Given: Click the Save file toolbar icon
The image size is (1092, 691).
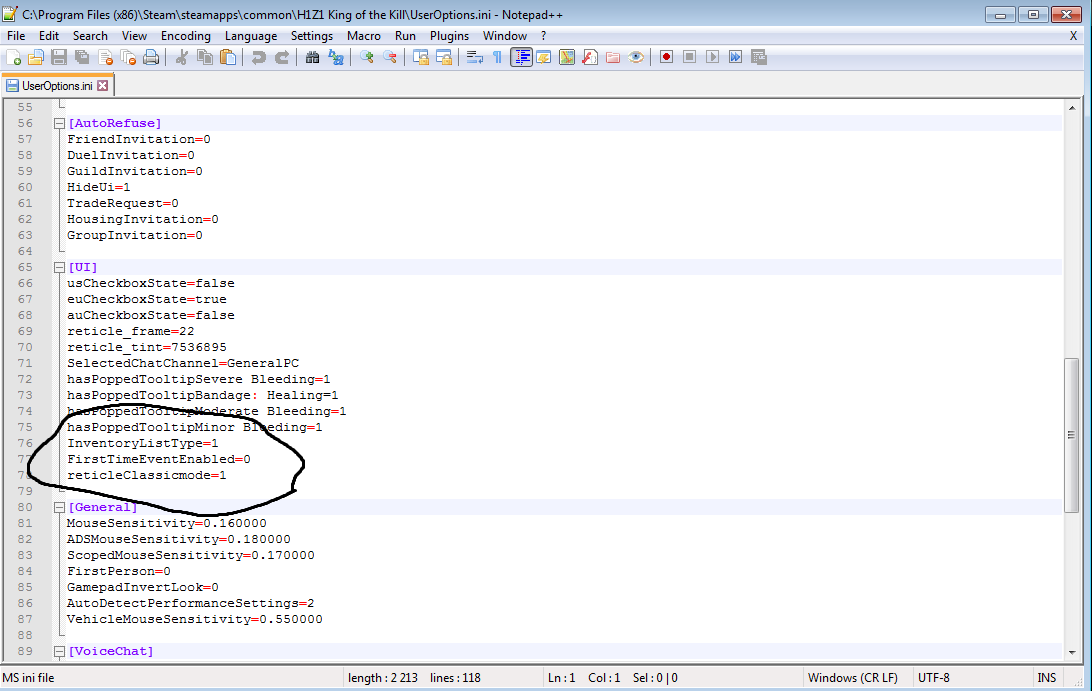Looking at the screenshot, I should coord(59,57).
